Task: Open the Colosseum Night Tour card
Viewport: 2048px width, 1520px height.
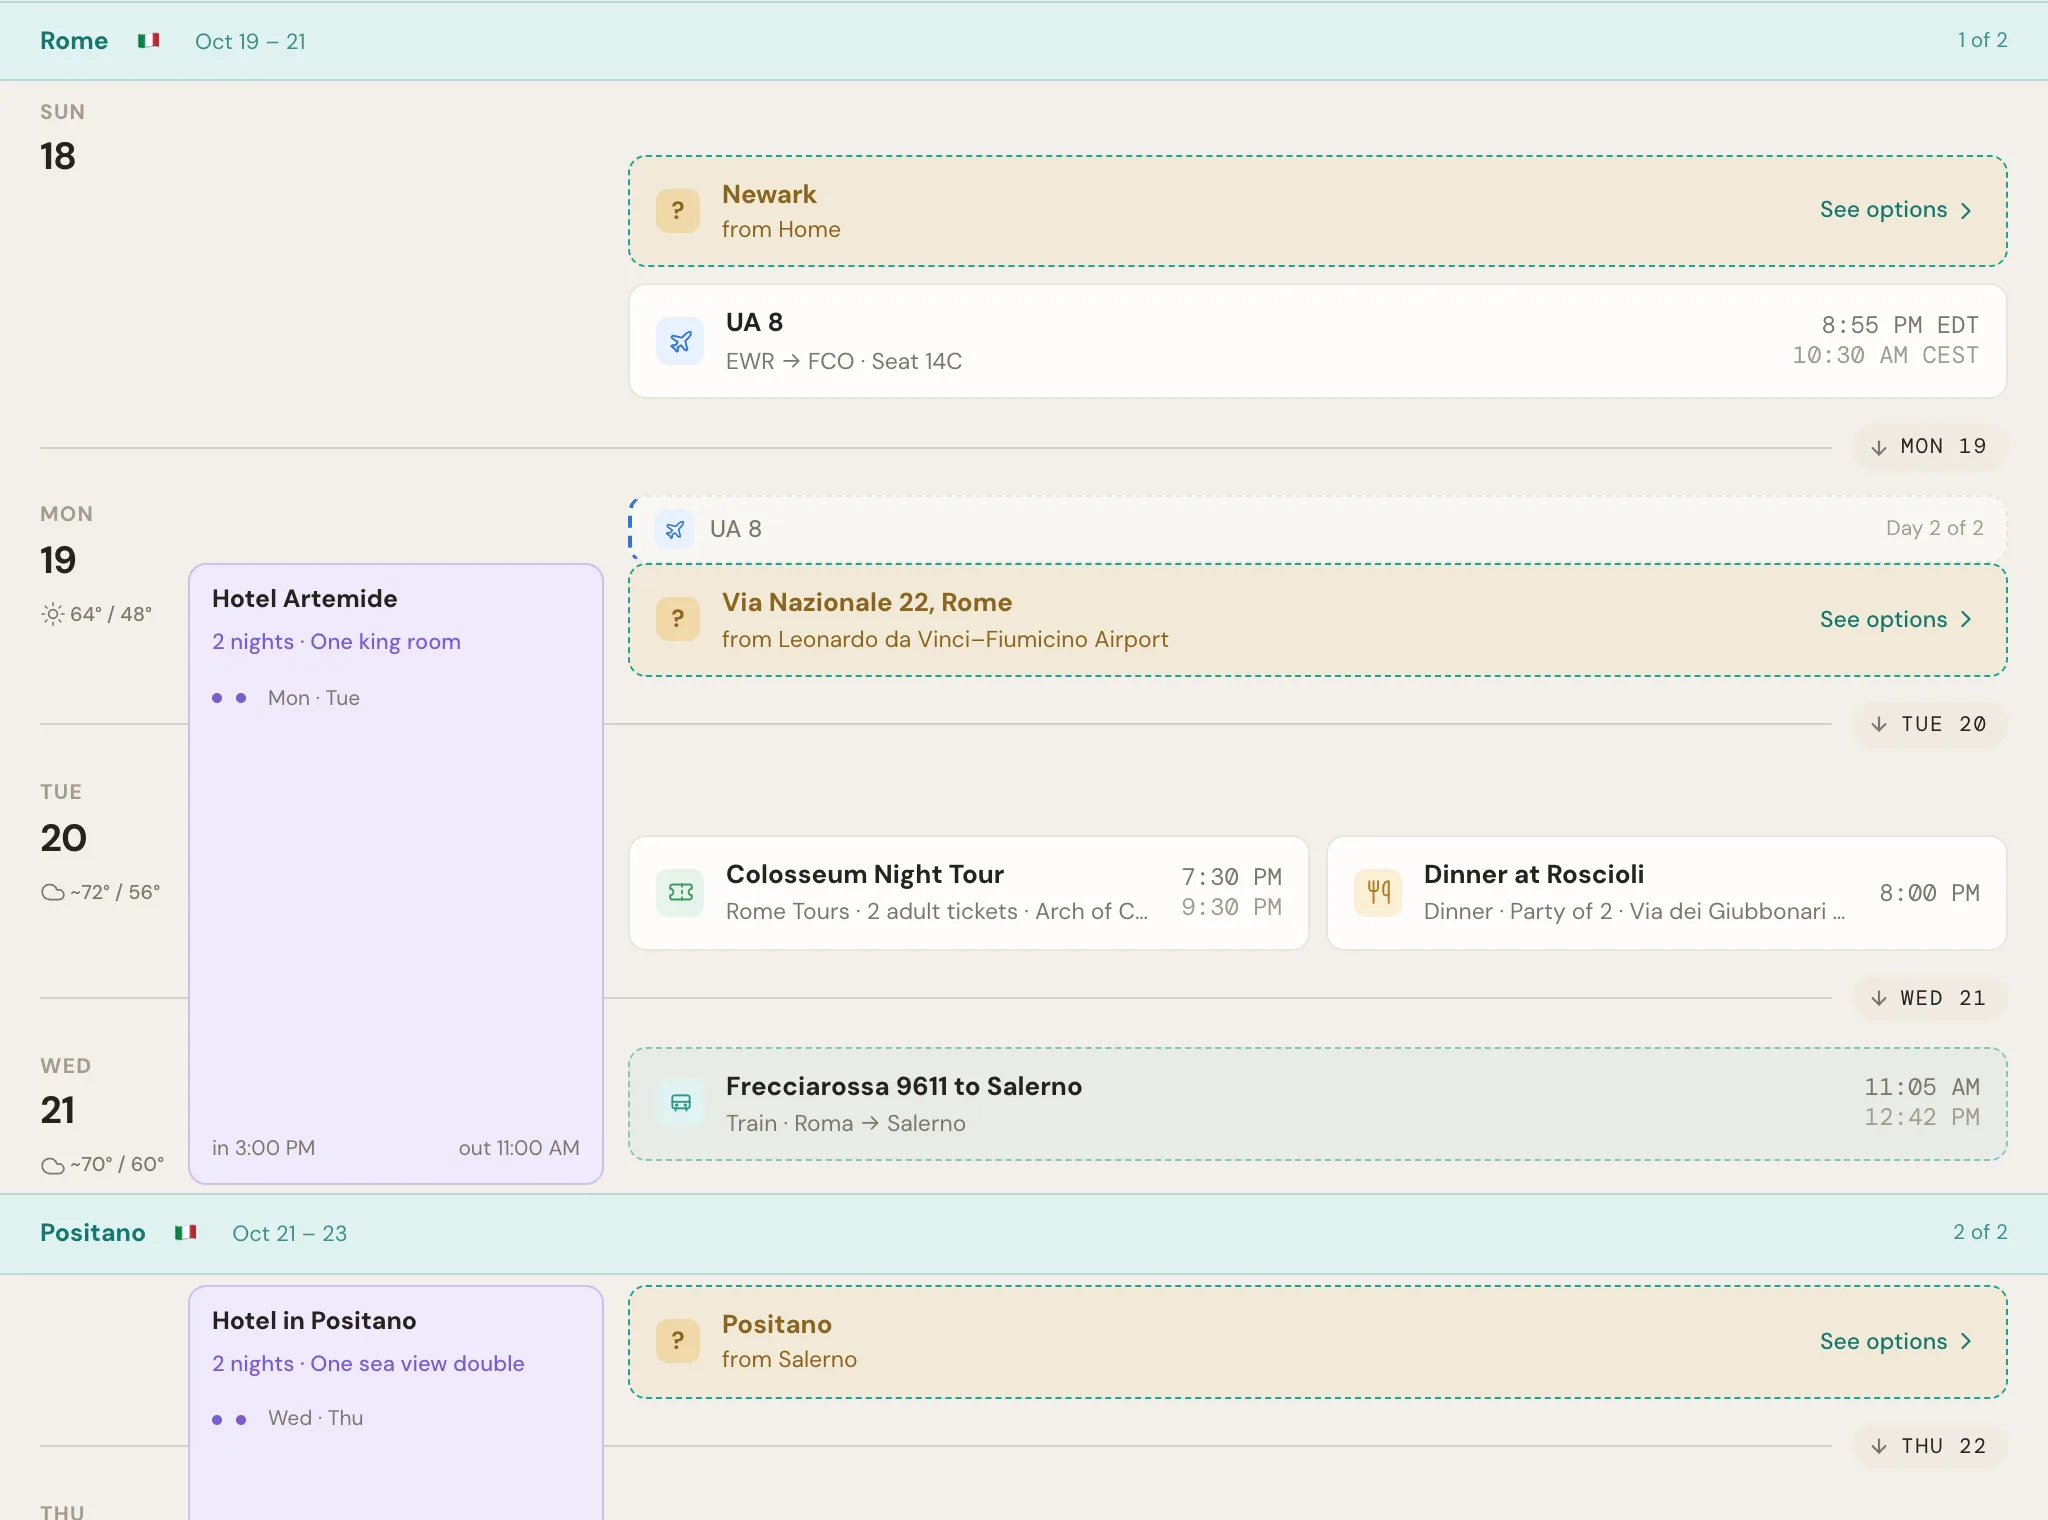Action: (x=969, y=893)
